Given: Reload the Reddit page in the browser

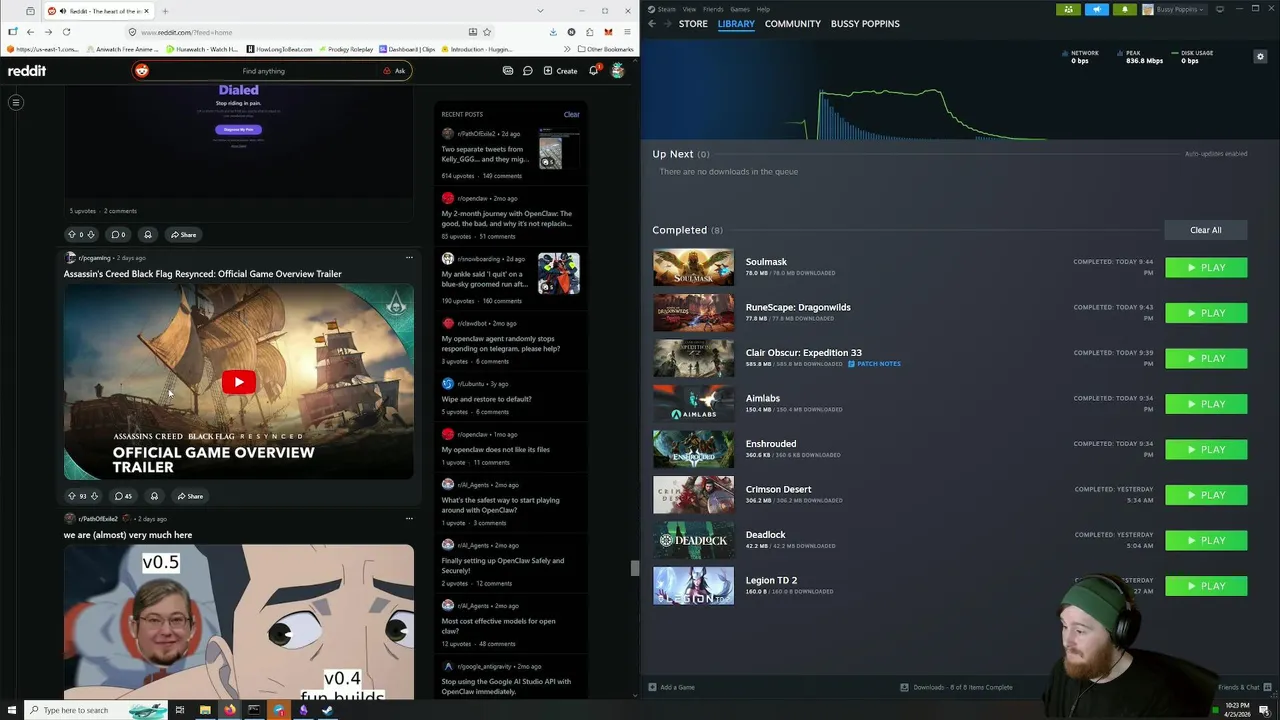Looking at the screenshot, I should [x=66, y=32].
